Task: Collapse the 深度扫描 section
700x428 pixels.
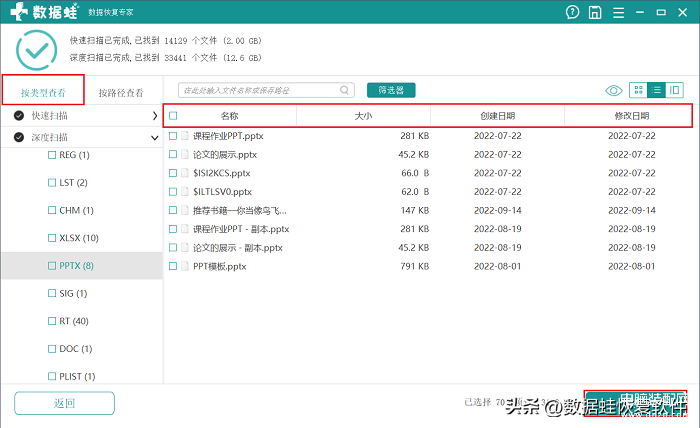Action: 154,137
